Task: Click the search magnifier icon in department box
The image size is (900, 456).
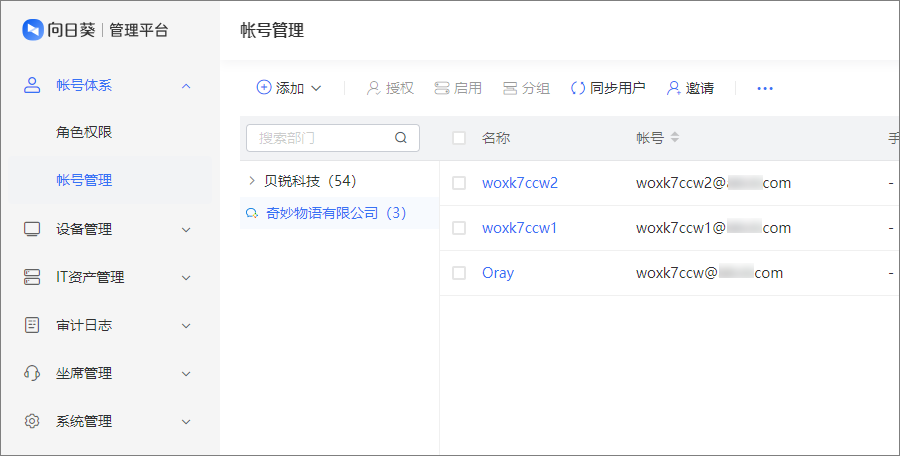Action: (401, 138)
